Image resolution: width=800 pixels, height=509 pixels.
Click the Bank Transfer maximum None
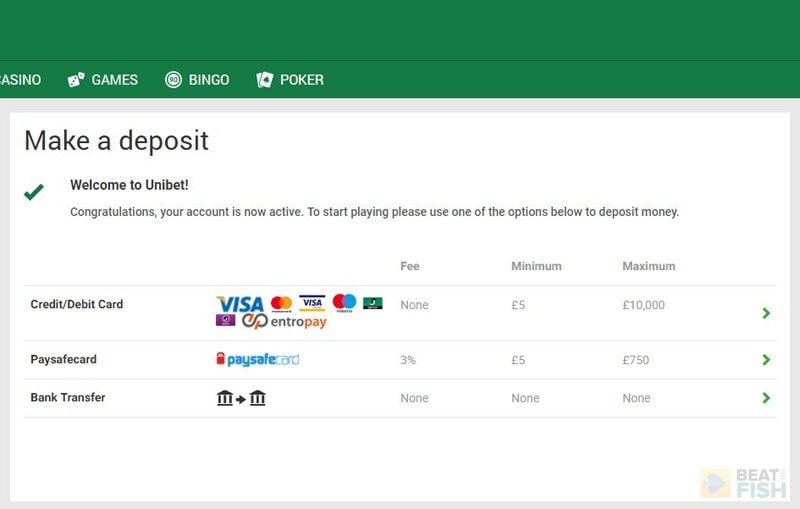click(x=636, y=398)
